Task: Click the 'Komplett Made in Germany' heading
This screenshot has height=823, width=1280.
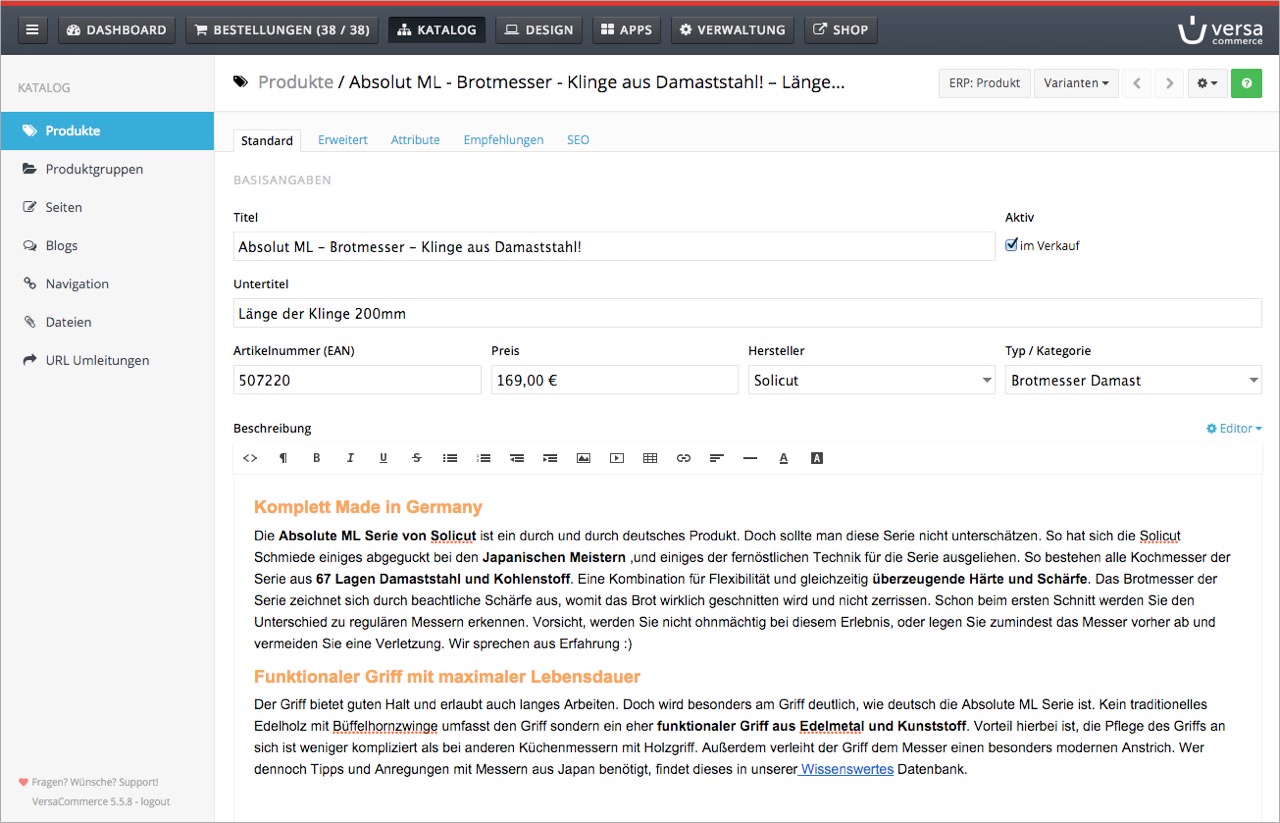Action: coord(368,507)
